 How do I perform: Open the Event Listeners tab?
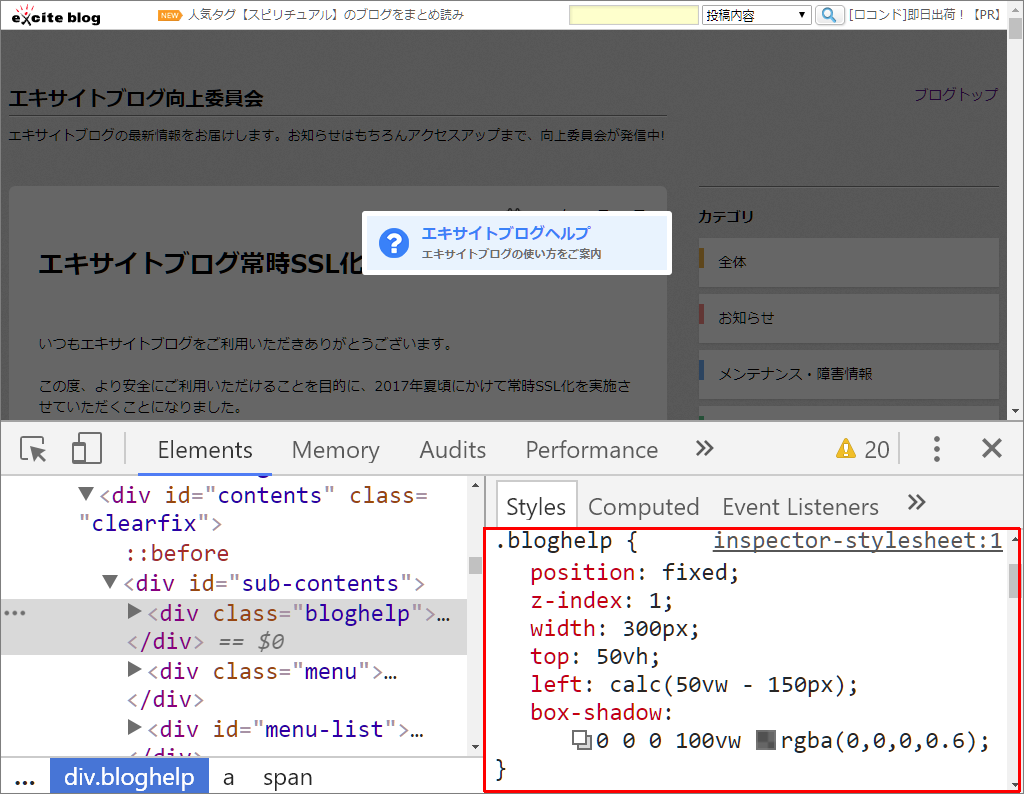pos(800,507)
